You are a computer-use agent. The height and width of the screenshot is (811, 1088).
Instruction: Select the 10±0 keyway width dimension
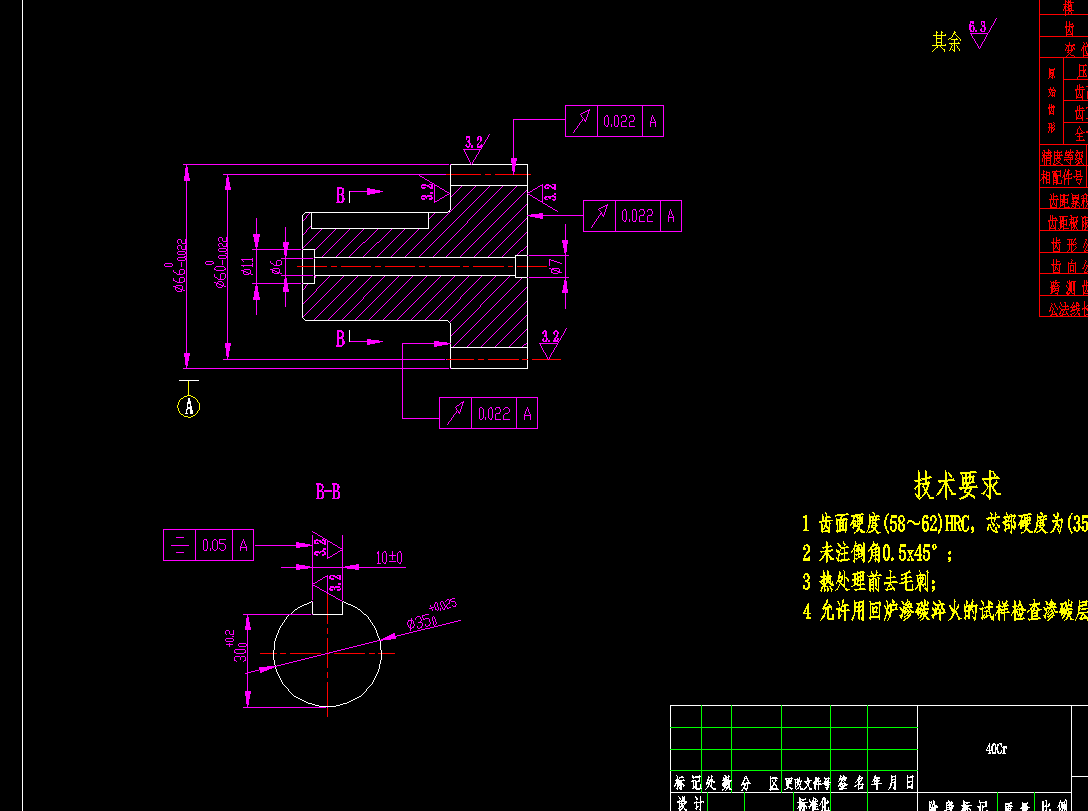[389, 557]
